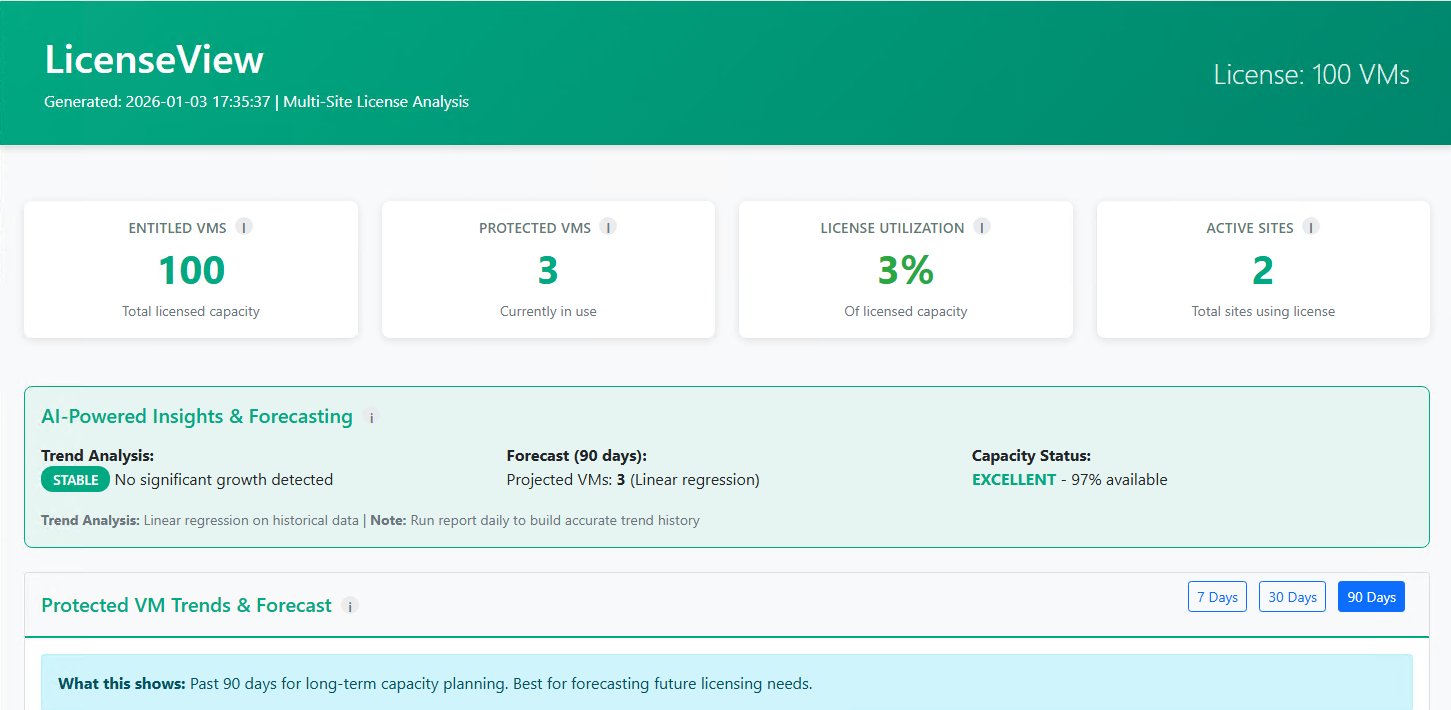Click 'Of licensed capacity' caption
The height and width of the screenshot is (710, 1451).
pyautogui.click(x=906, y=311)
